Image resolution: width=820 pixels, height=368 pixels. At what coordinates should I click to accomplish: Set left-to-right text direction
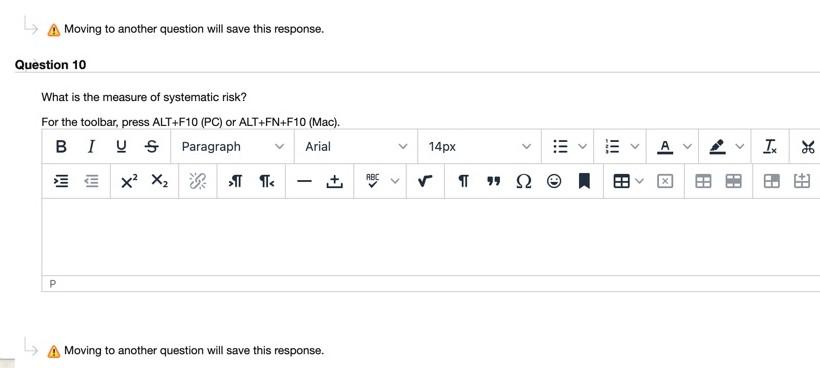(x=235, y=181)
